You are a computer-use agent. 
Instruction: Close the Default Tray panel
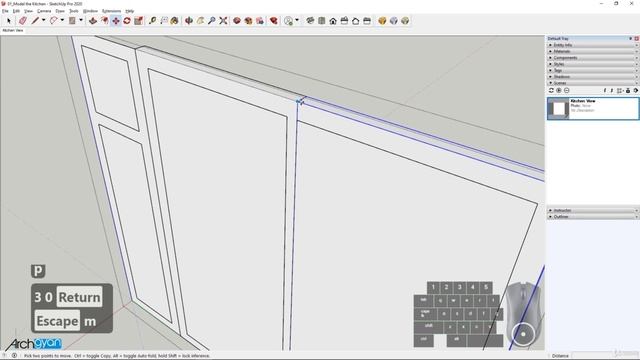click(x=636, y=38)
